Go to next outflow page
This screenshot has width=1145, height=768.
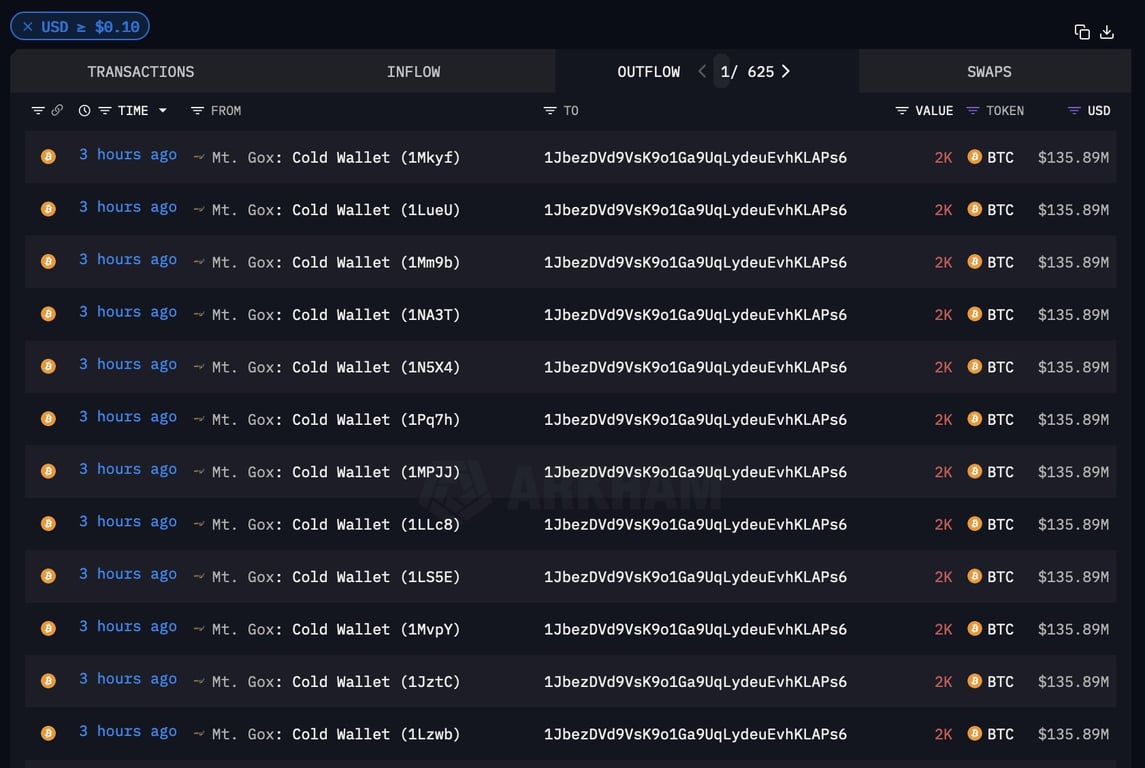786,71
